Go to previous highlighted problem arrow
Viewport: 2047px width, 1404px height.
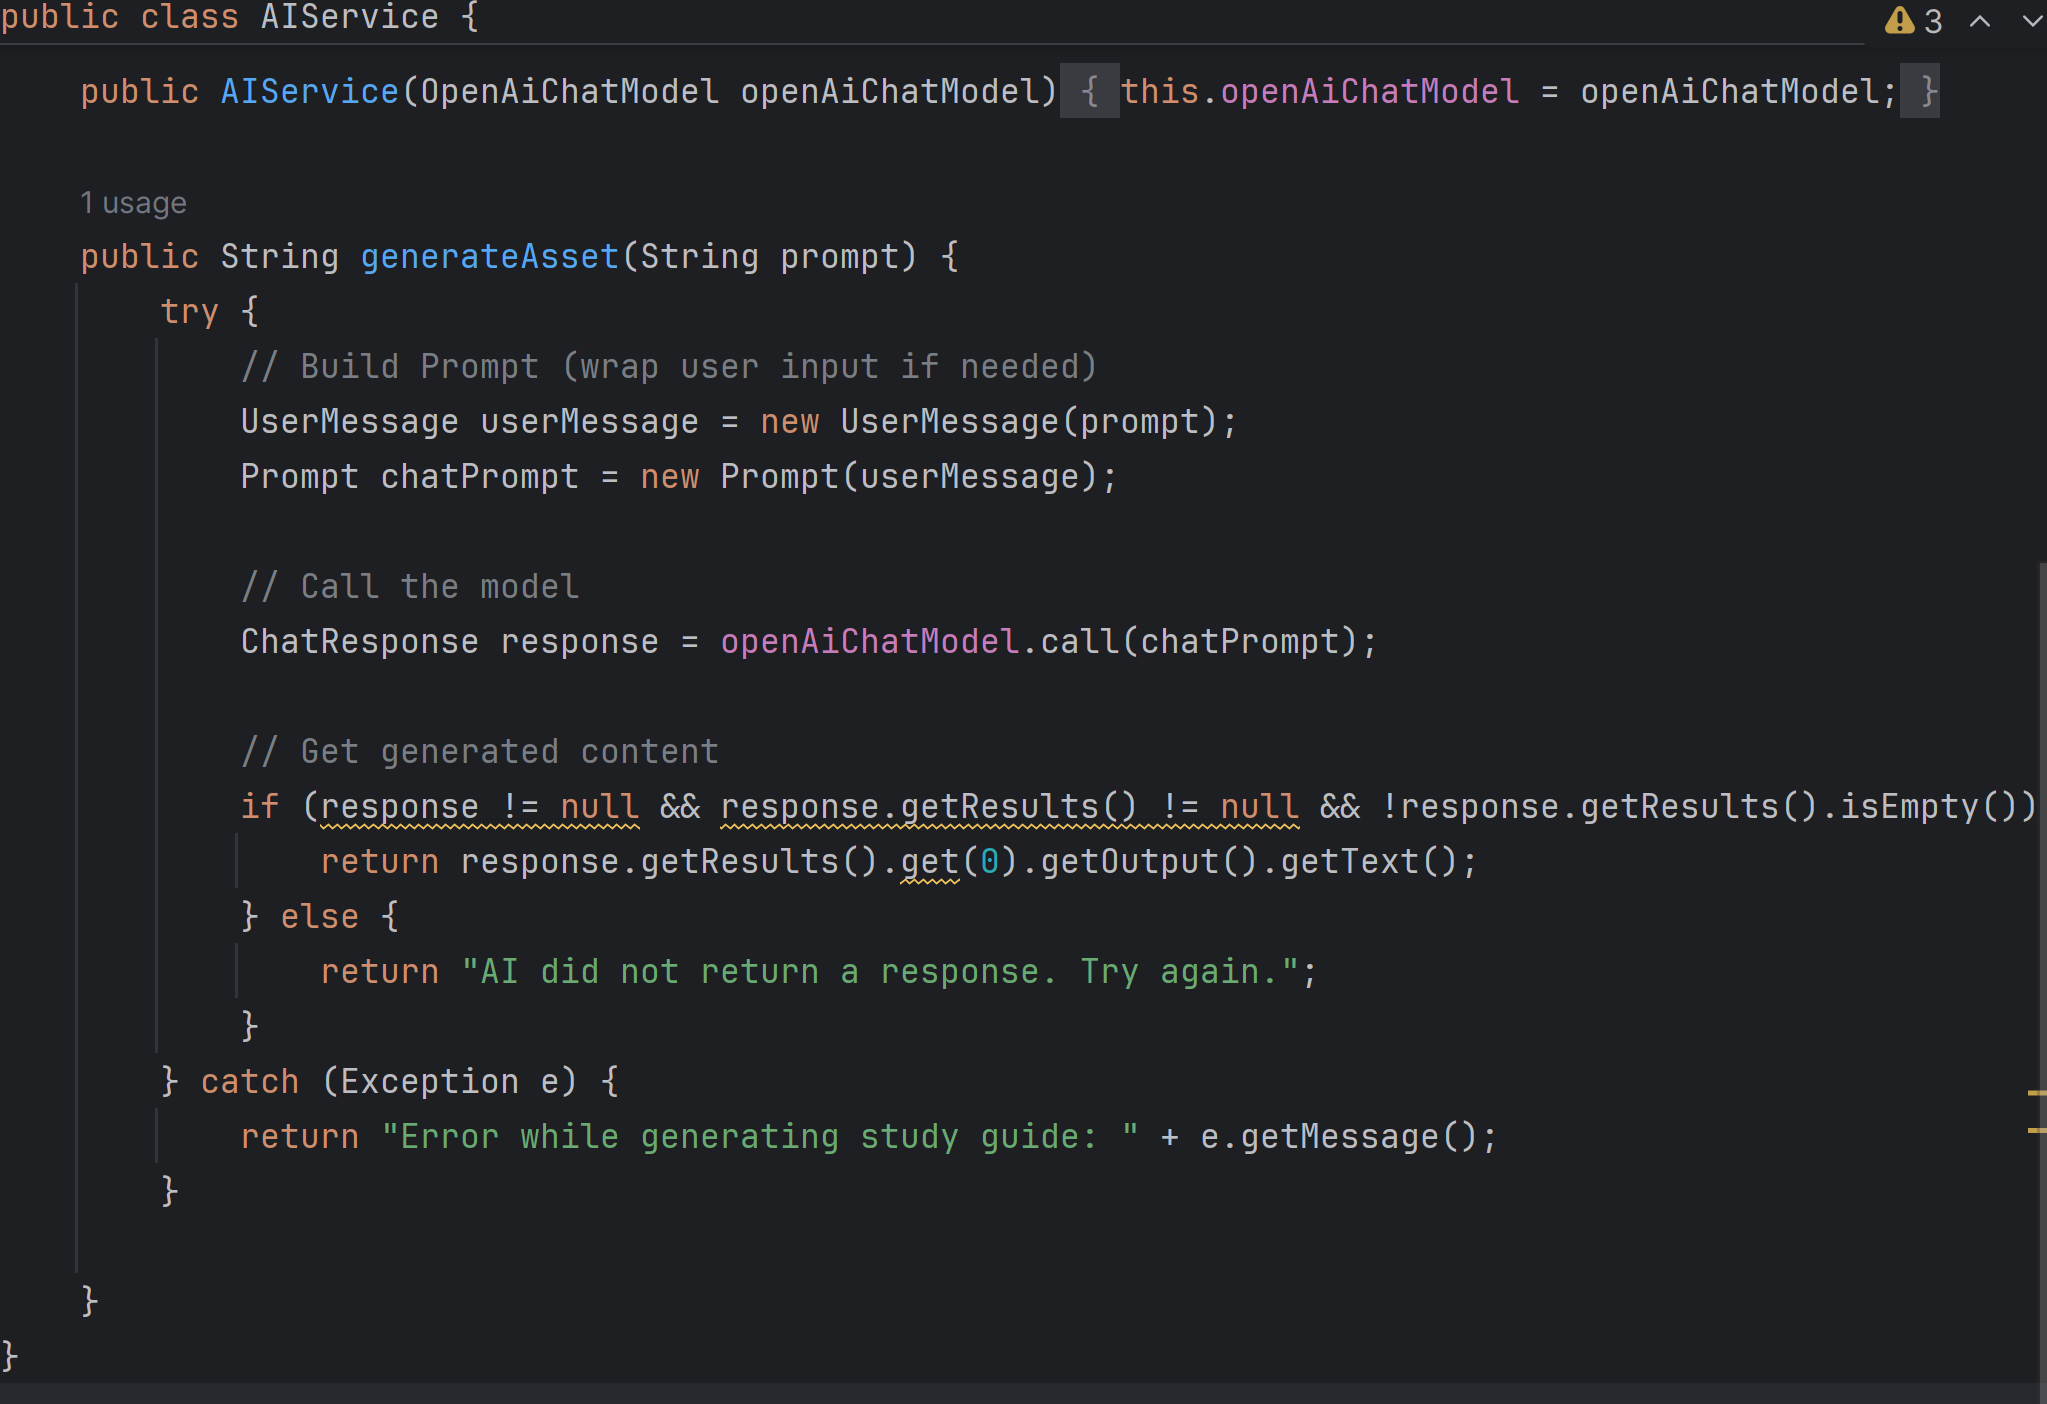[1979, 20]
